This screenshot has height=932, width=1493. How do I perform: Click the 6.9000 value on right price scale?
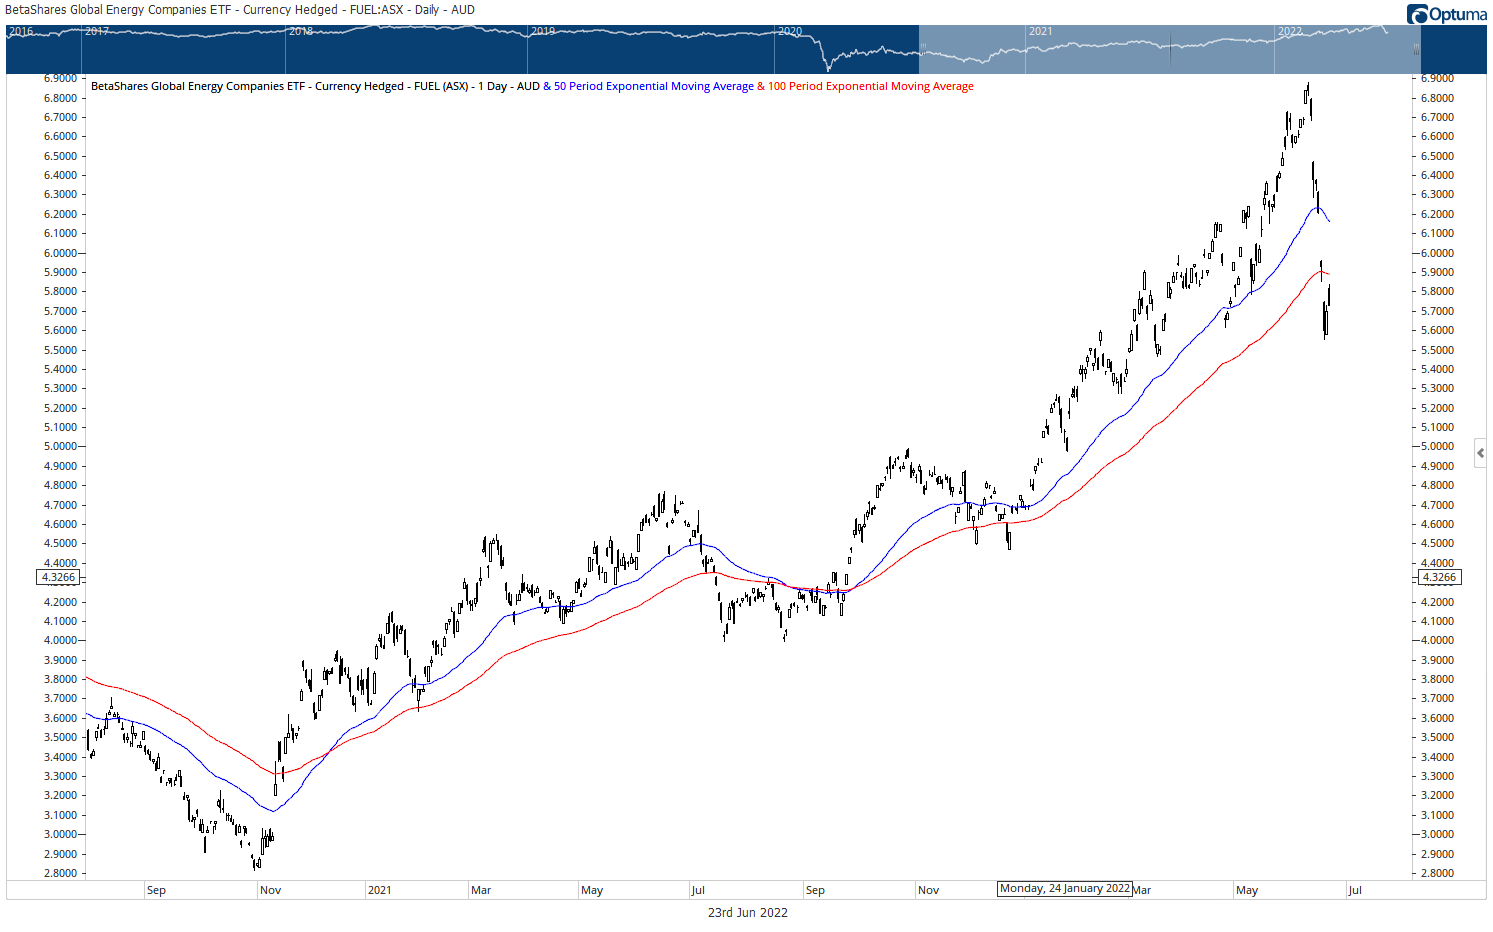tap(1438, 78)
